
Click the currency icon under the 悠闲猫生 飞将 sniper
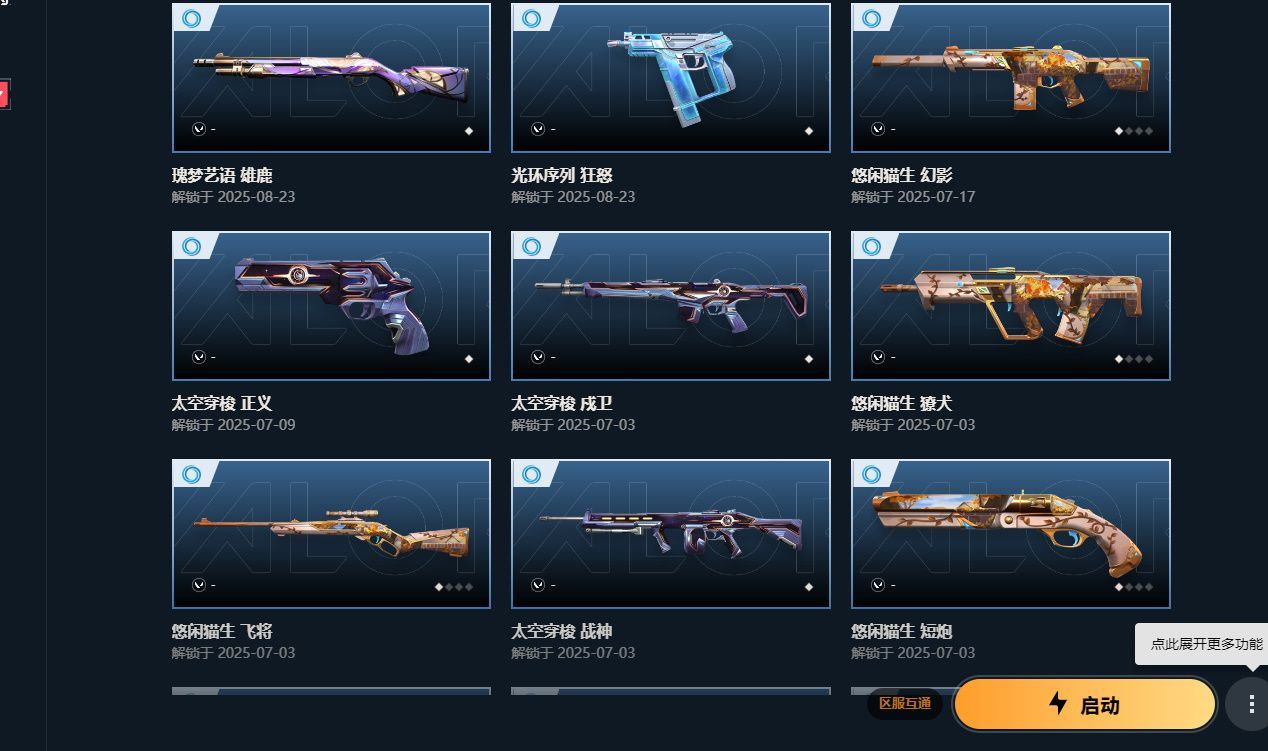click(x=198, y=585)
